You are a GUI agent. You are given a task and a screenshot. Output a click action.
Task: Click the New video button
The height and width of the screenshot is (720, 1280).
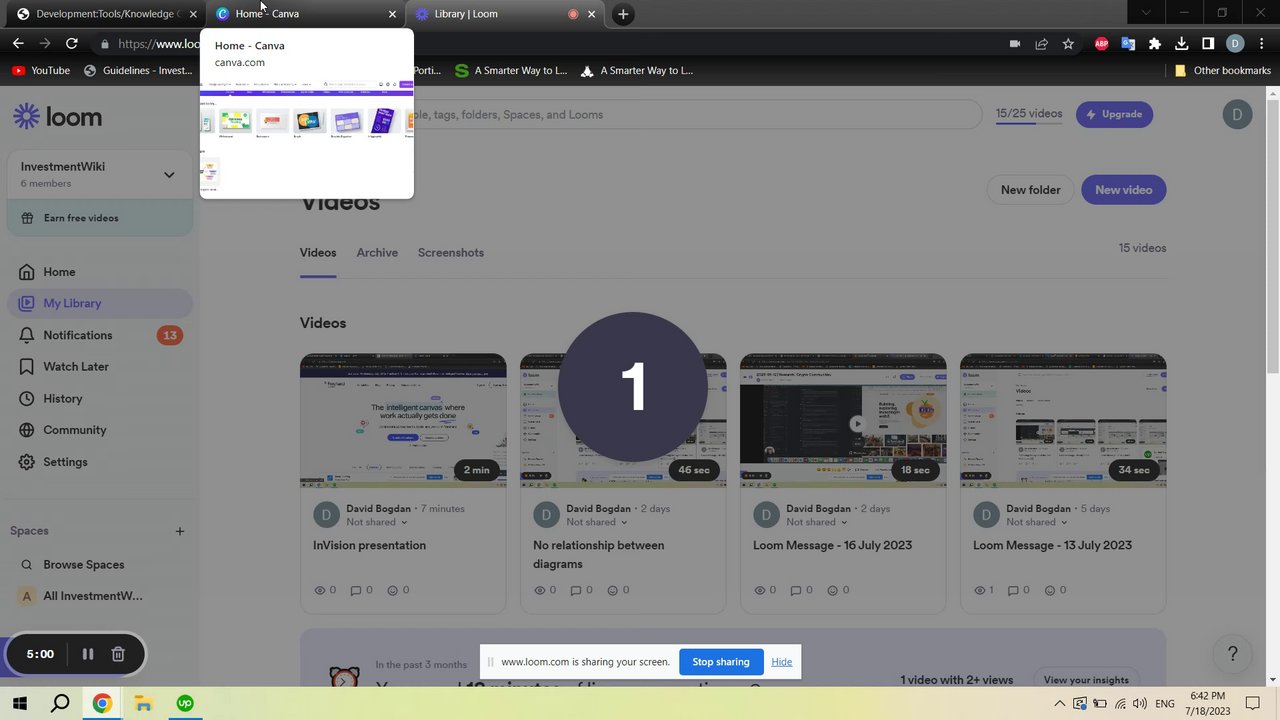coord(1124,190)
